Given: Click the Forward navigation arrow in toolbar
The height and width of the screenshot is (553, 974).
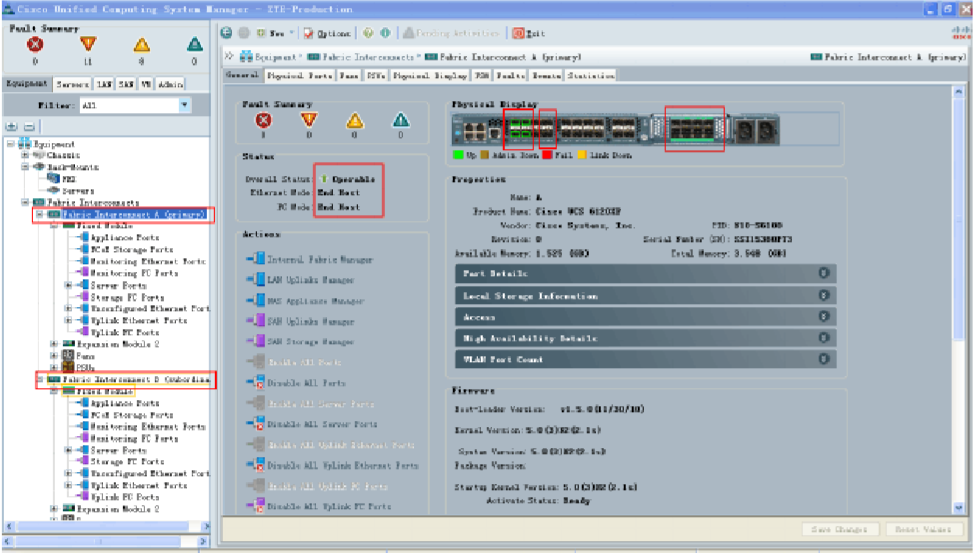Looking at the screenshot, I should (x=244, y=33).
